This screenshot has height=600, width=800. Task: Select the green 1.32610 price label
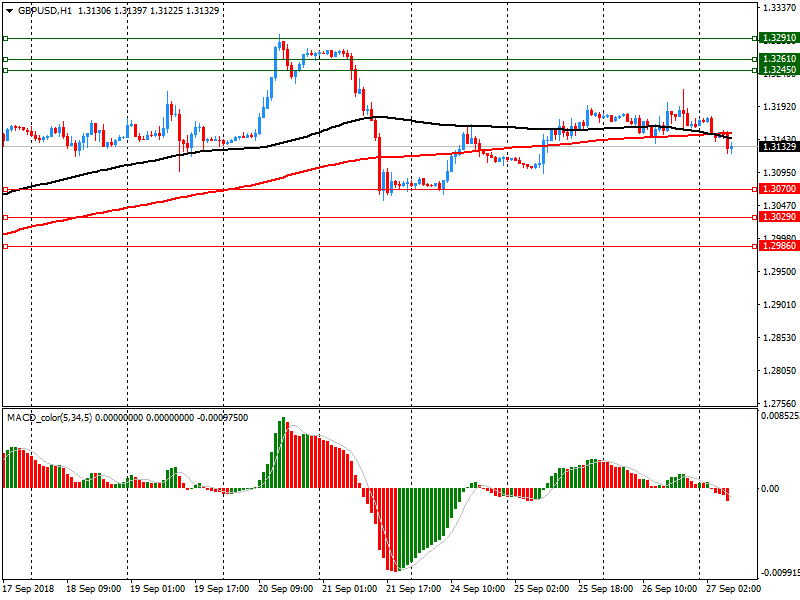(x=778, y=59)
